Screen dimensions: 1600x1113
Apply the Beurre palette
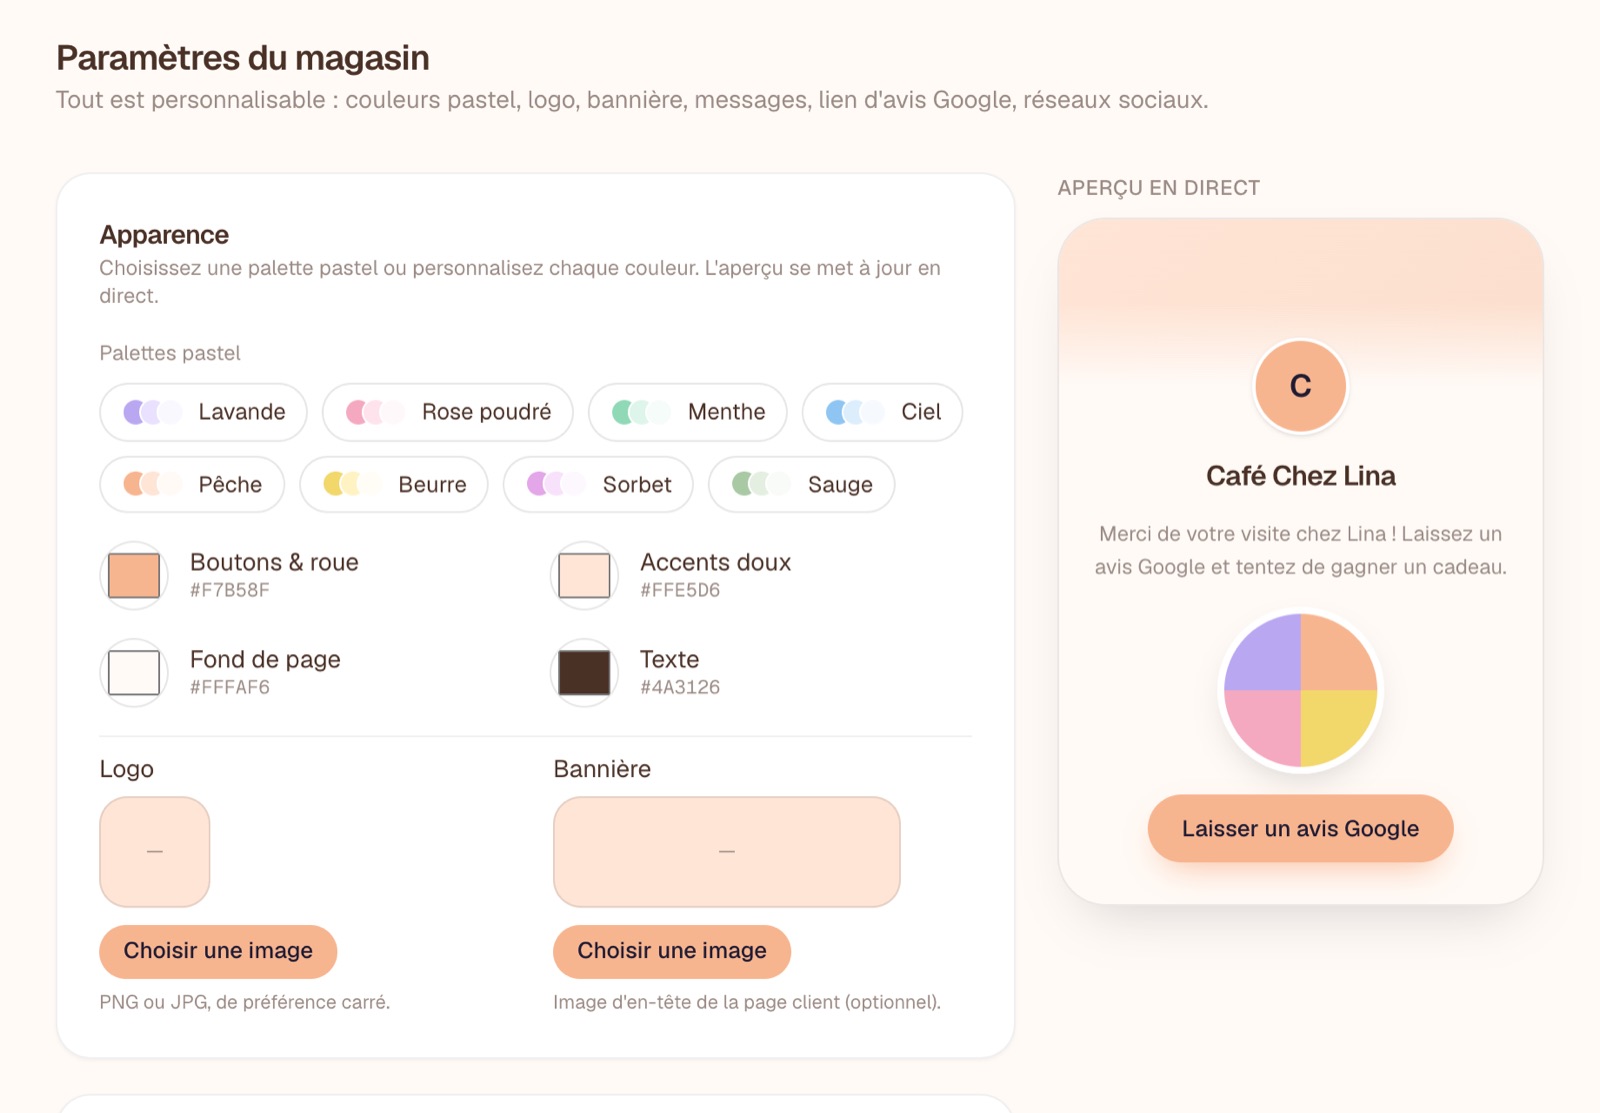(394, 485)
